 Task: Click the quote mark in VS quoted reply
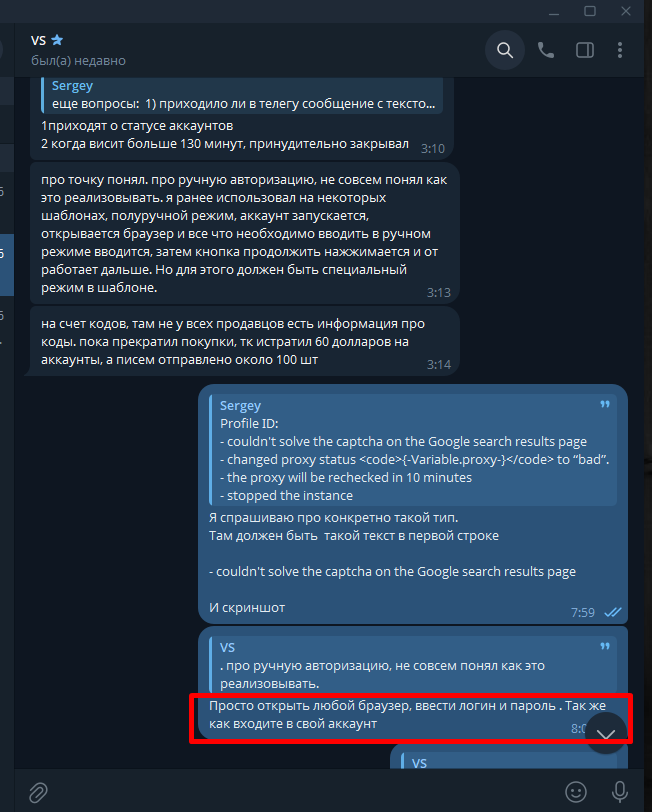pos(605,646)
